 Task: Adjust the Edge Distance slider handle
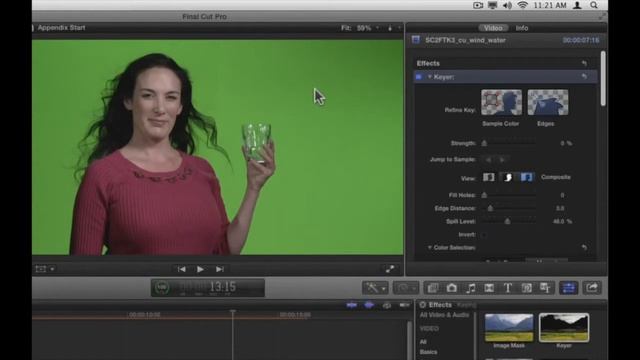[490, 208]
